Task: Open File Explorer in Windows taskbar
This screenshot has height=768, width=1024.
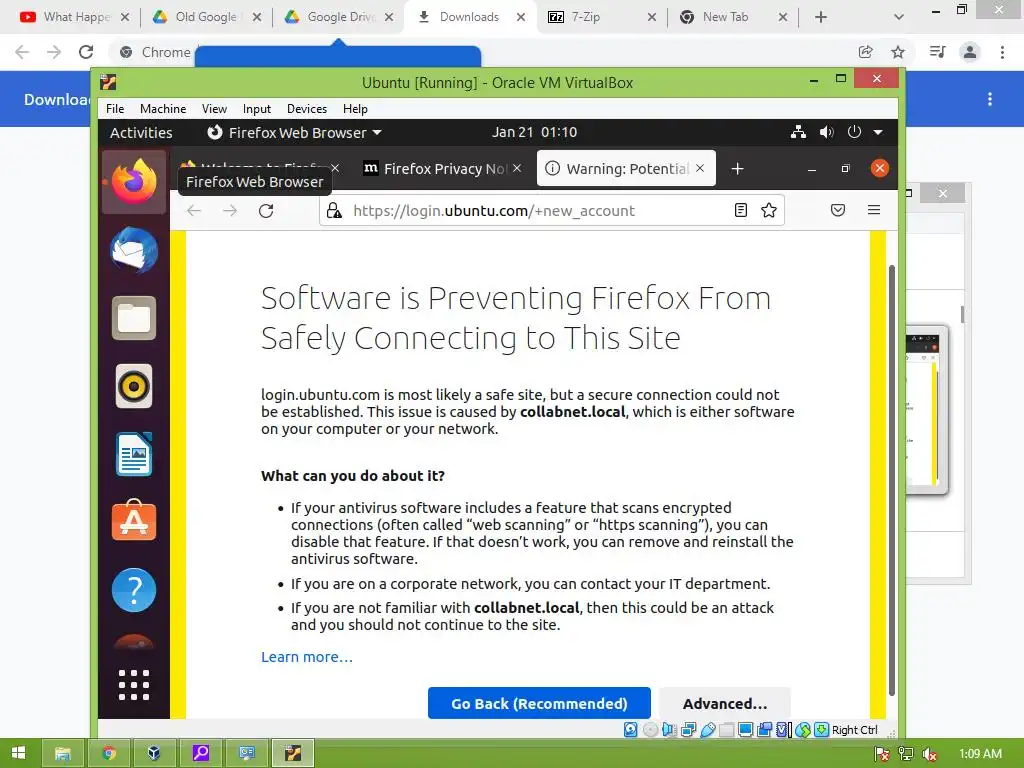Action: (x=62, y=753)
